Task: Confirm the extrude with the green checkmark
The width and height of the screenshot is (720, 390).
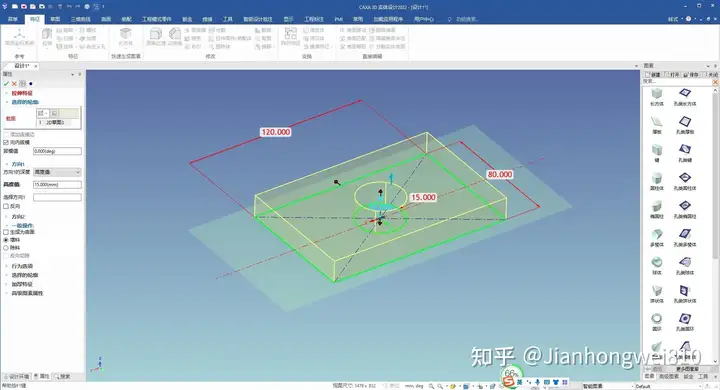Action: click(x=6, y=84)
